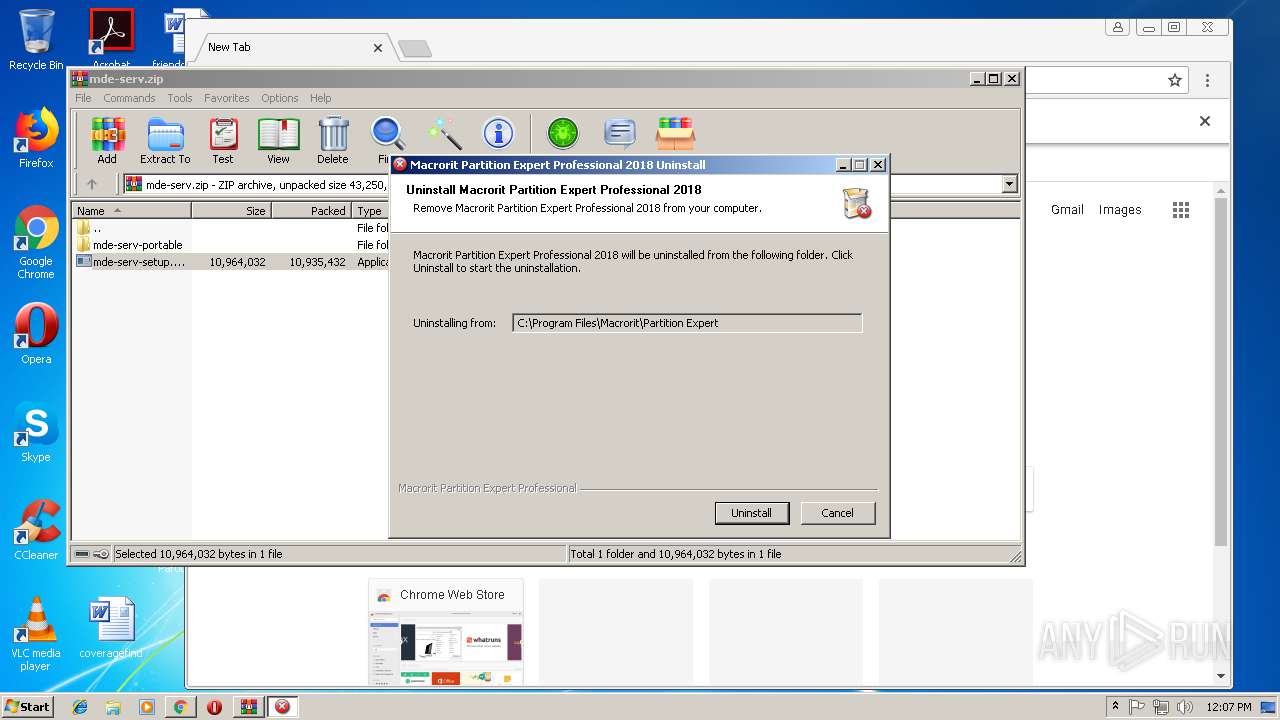Open the CCleaner desktop shortcut

(36, 530)
